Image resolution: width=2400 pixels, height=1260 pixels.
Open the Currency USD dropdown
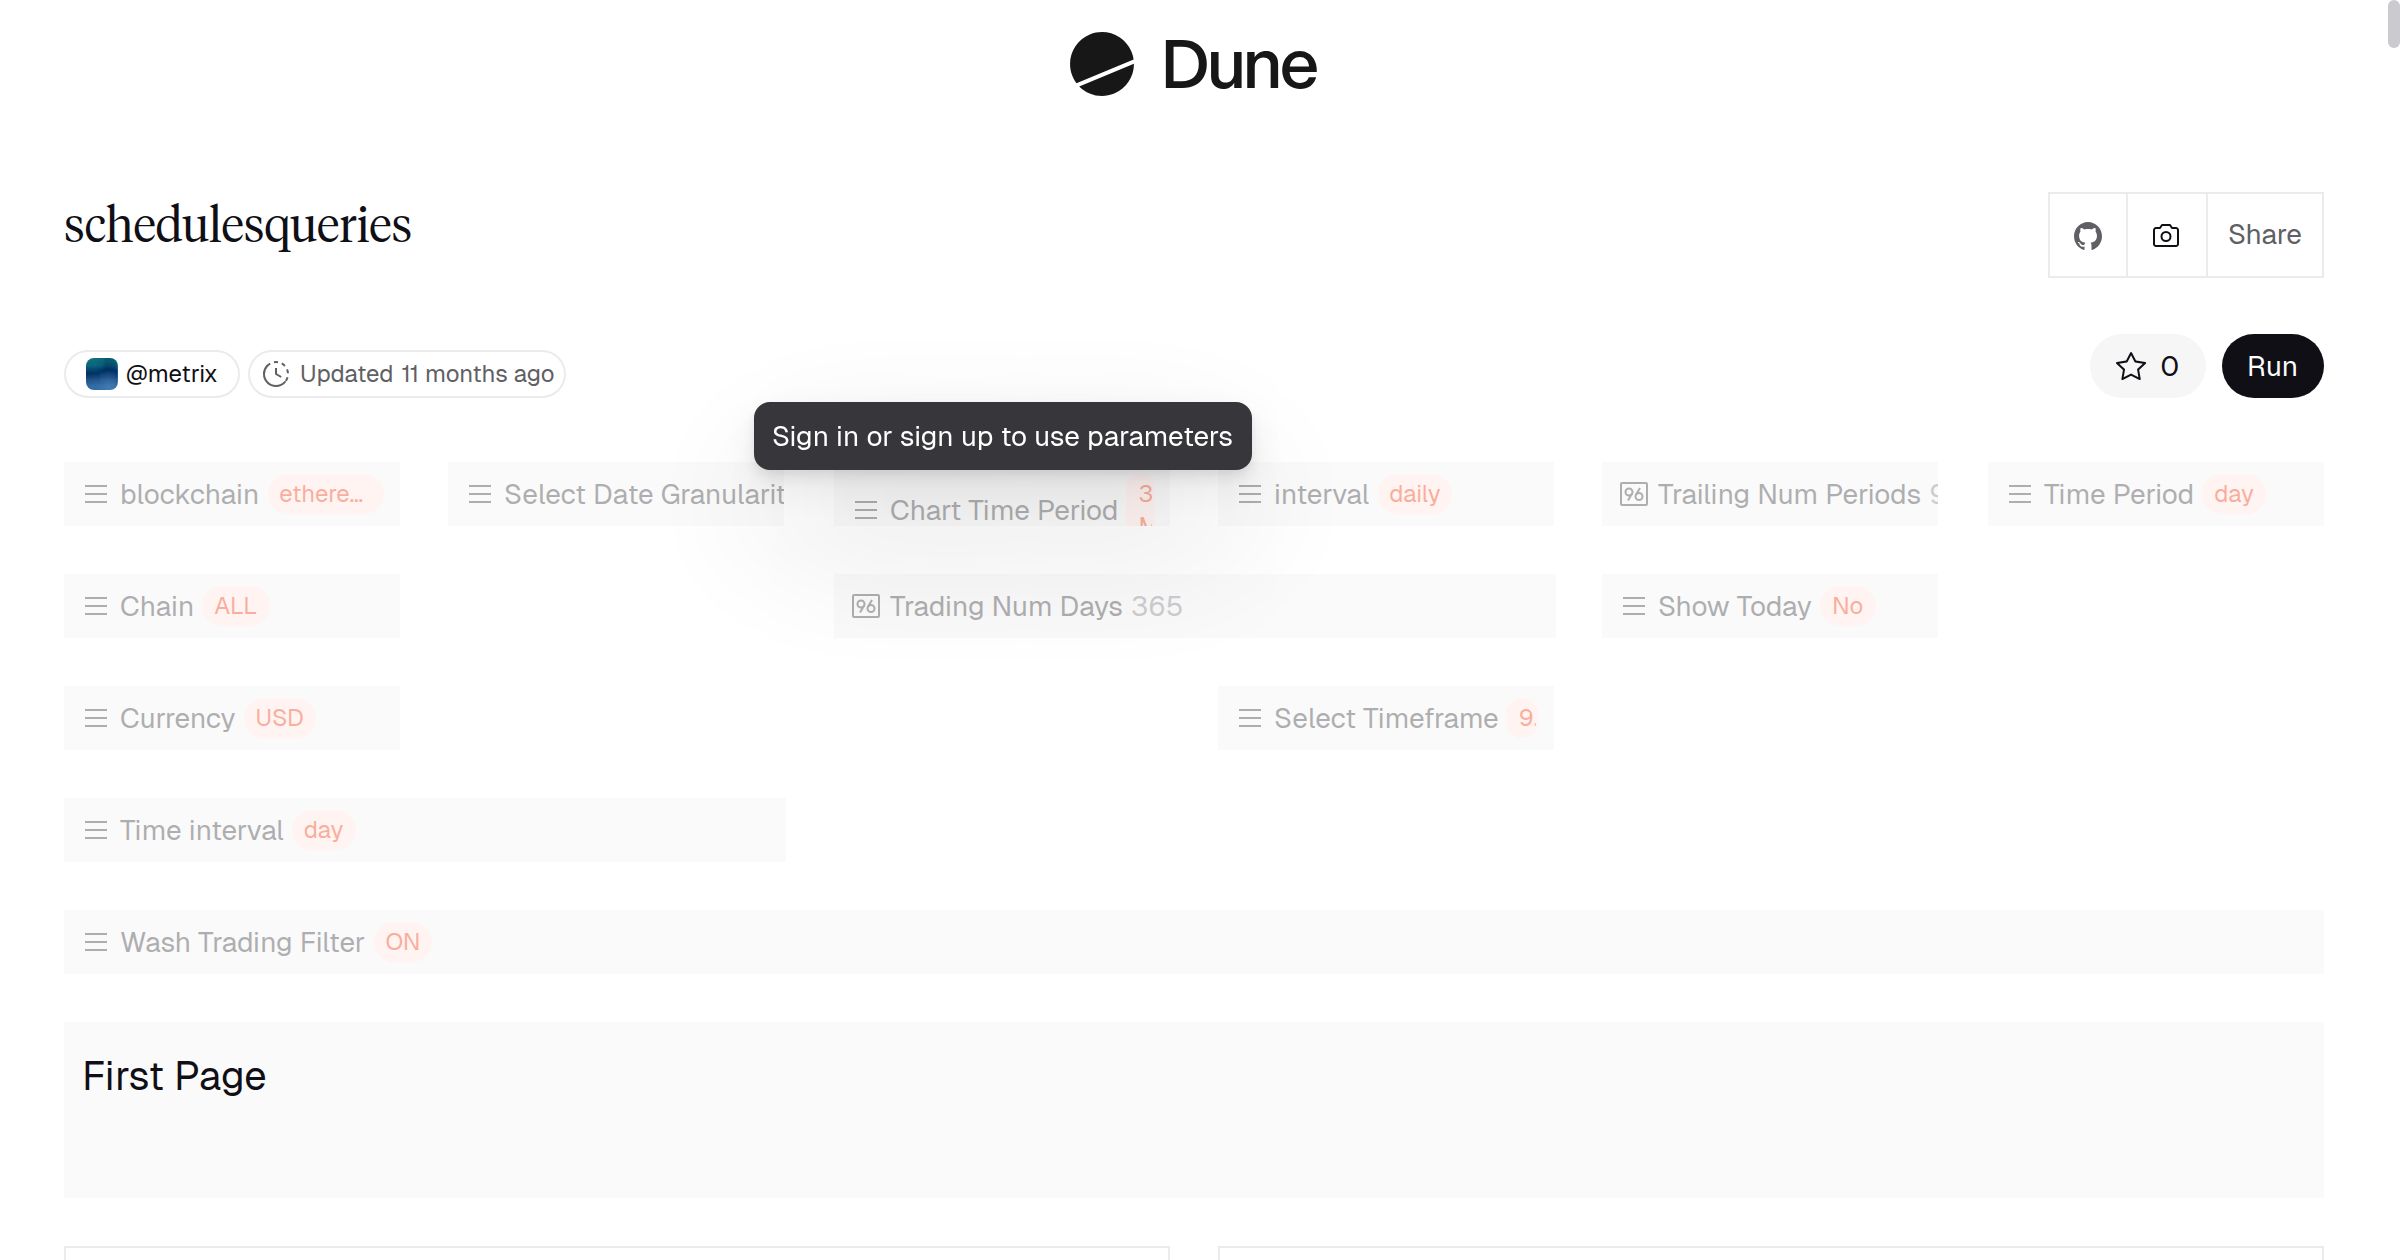coord(279,718)
